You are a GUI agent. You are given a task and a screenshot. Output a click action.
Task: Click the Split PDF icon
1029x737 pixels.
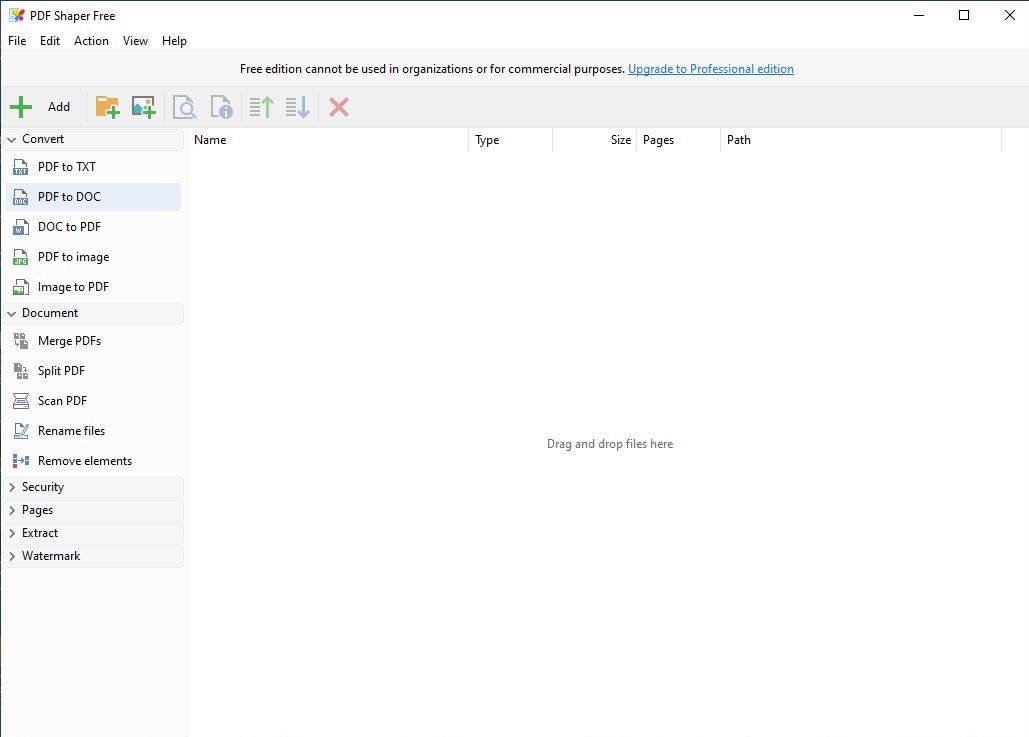[20, 371]
